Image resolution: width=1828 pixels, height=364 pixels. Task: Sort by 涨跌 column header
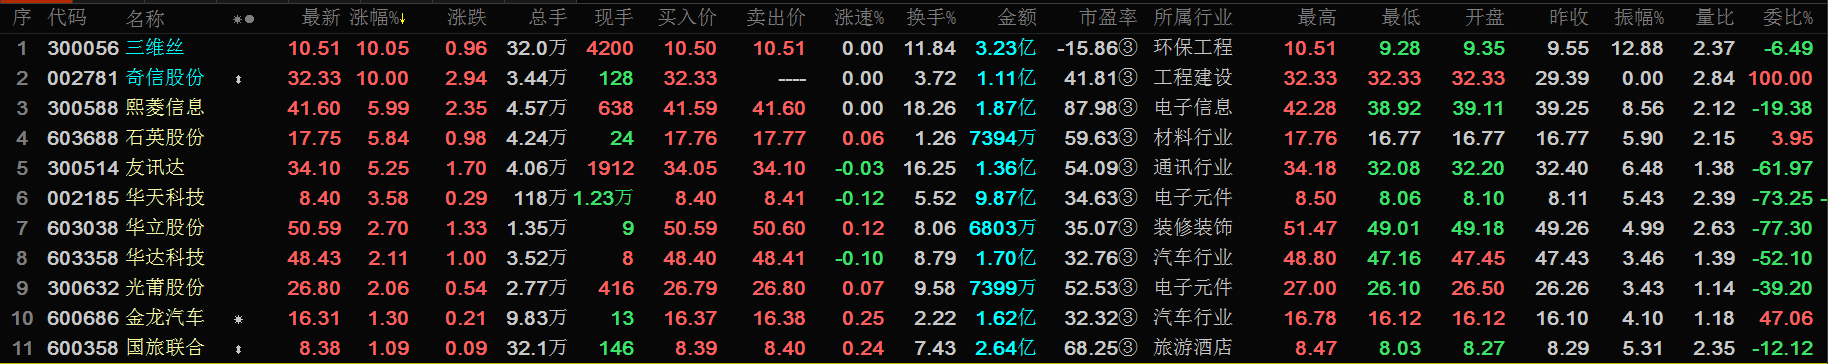point(467,18)
